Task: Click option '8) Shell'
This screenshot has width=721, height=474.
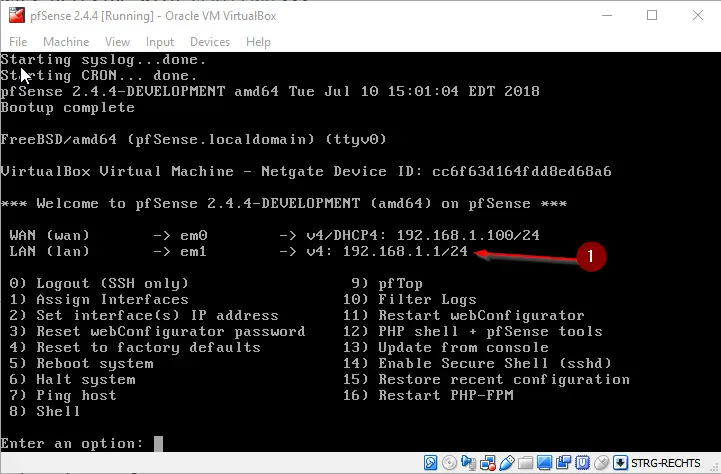Action: (45, 411)
